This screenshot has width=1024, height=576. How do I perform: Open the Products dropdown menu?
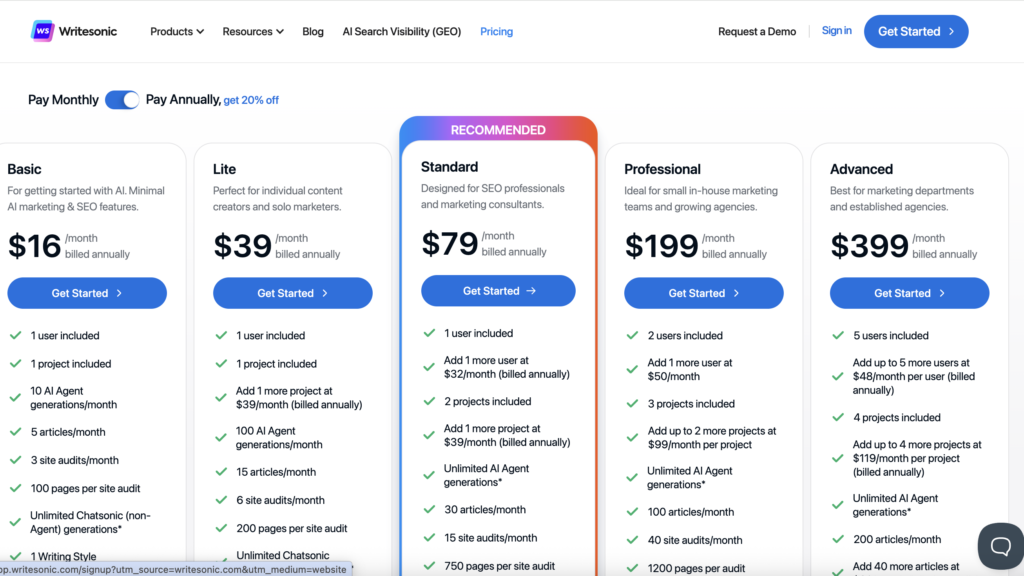pyautogui.click(x=176, y=31)
